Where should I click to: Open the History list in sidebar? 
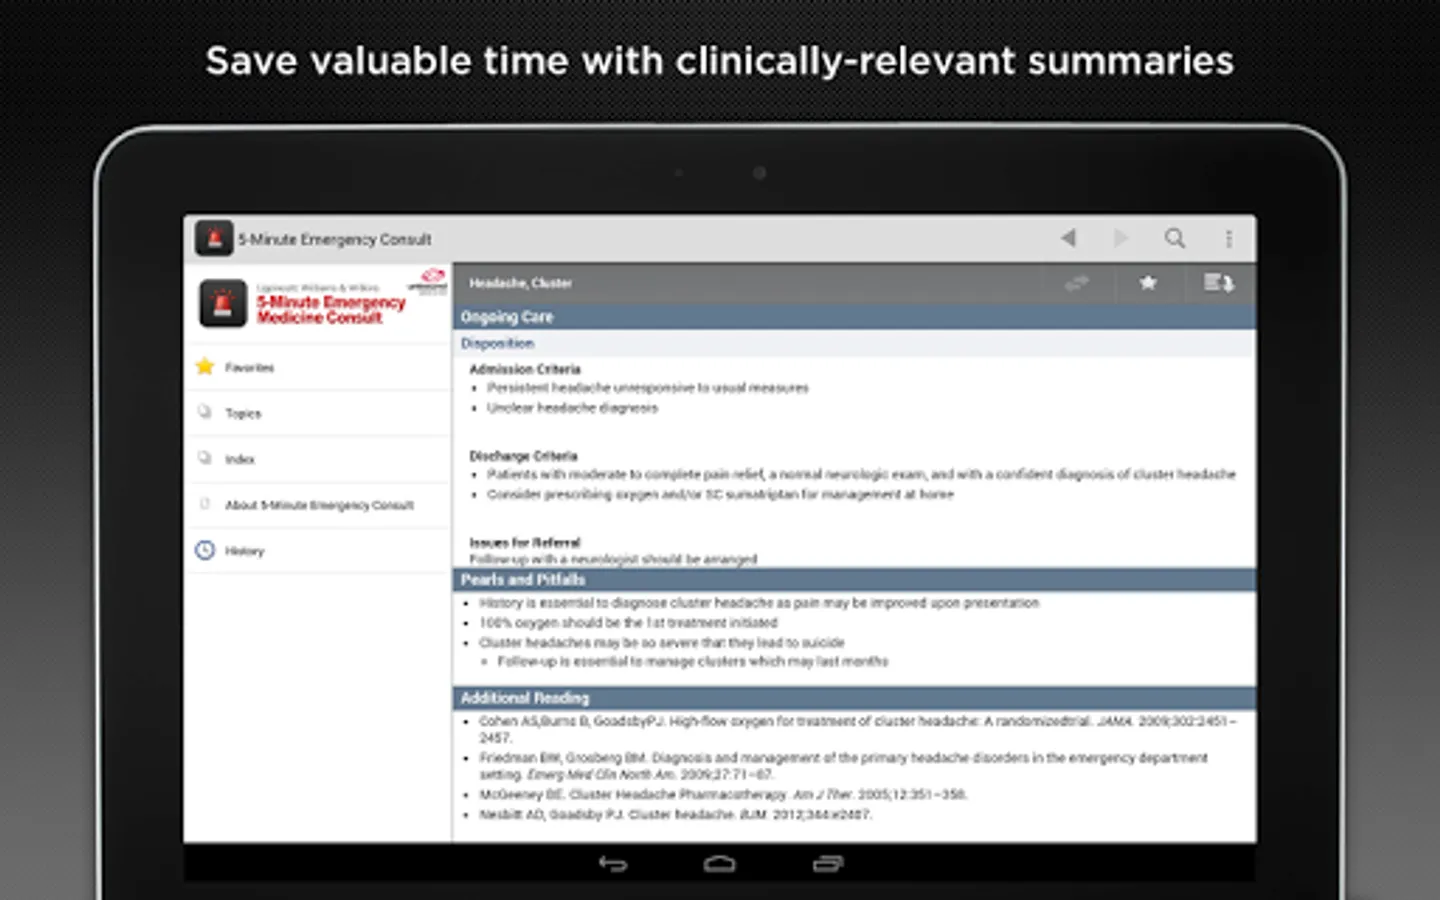coord(318,551)
